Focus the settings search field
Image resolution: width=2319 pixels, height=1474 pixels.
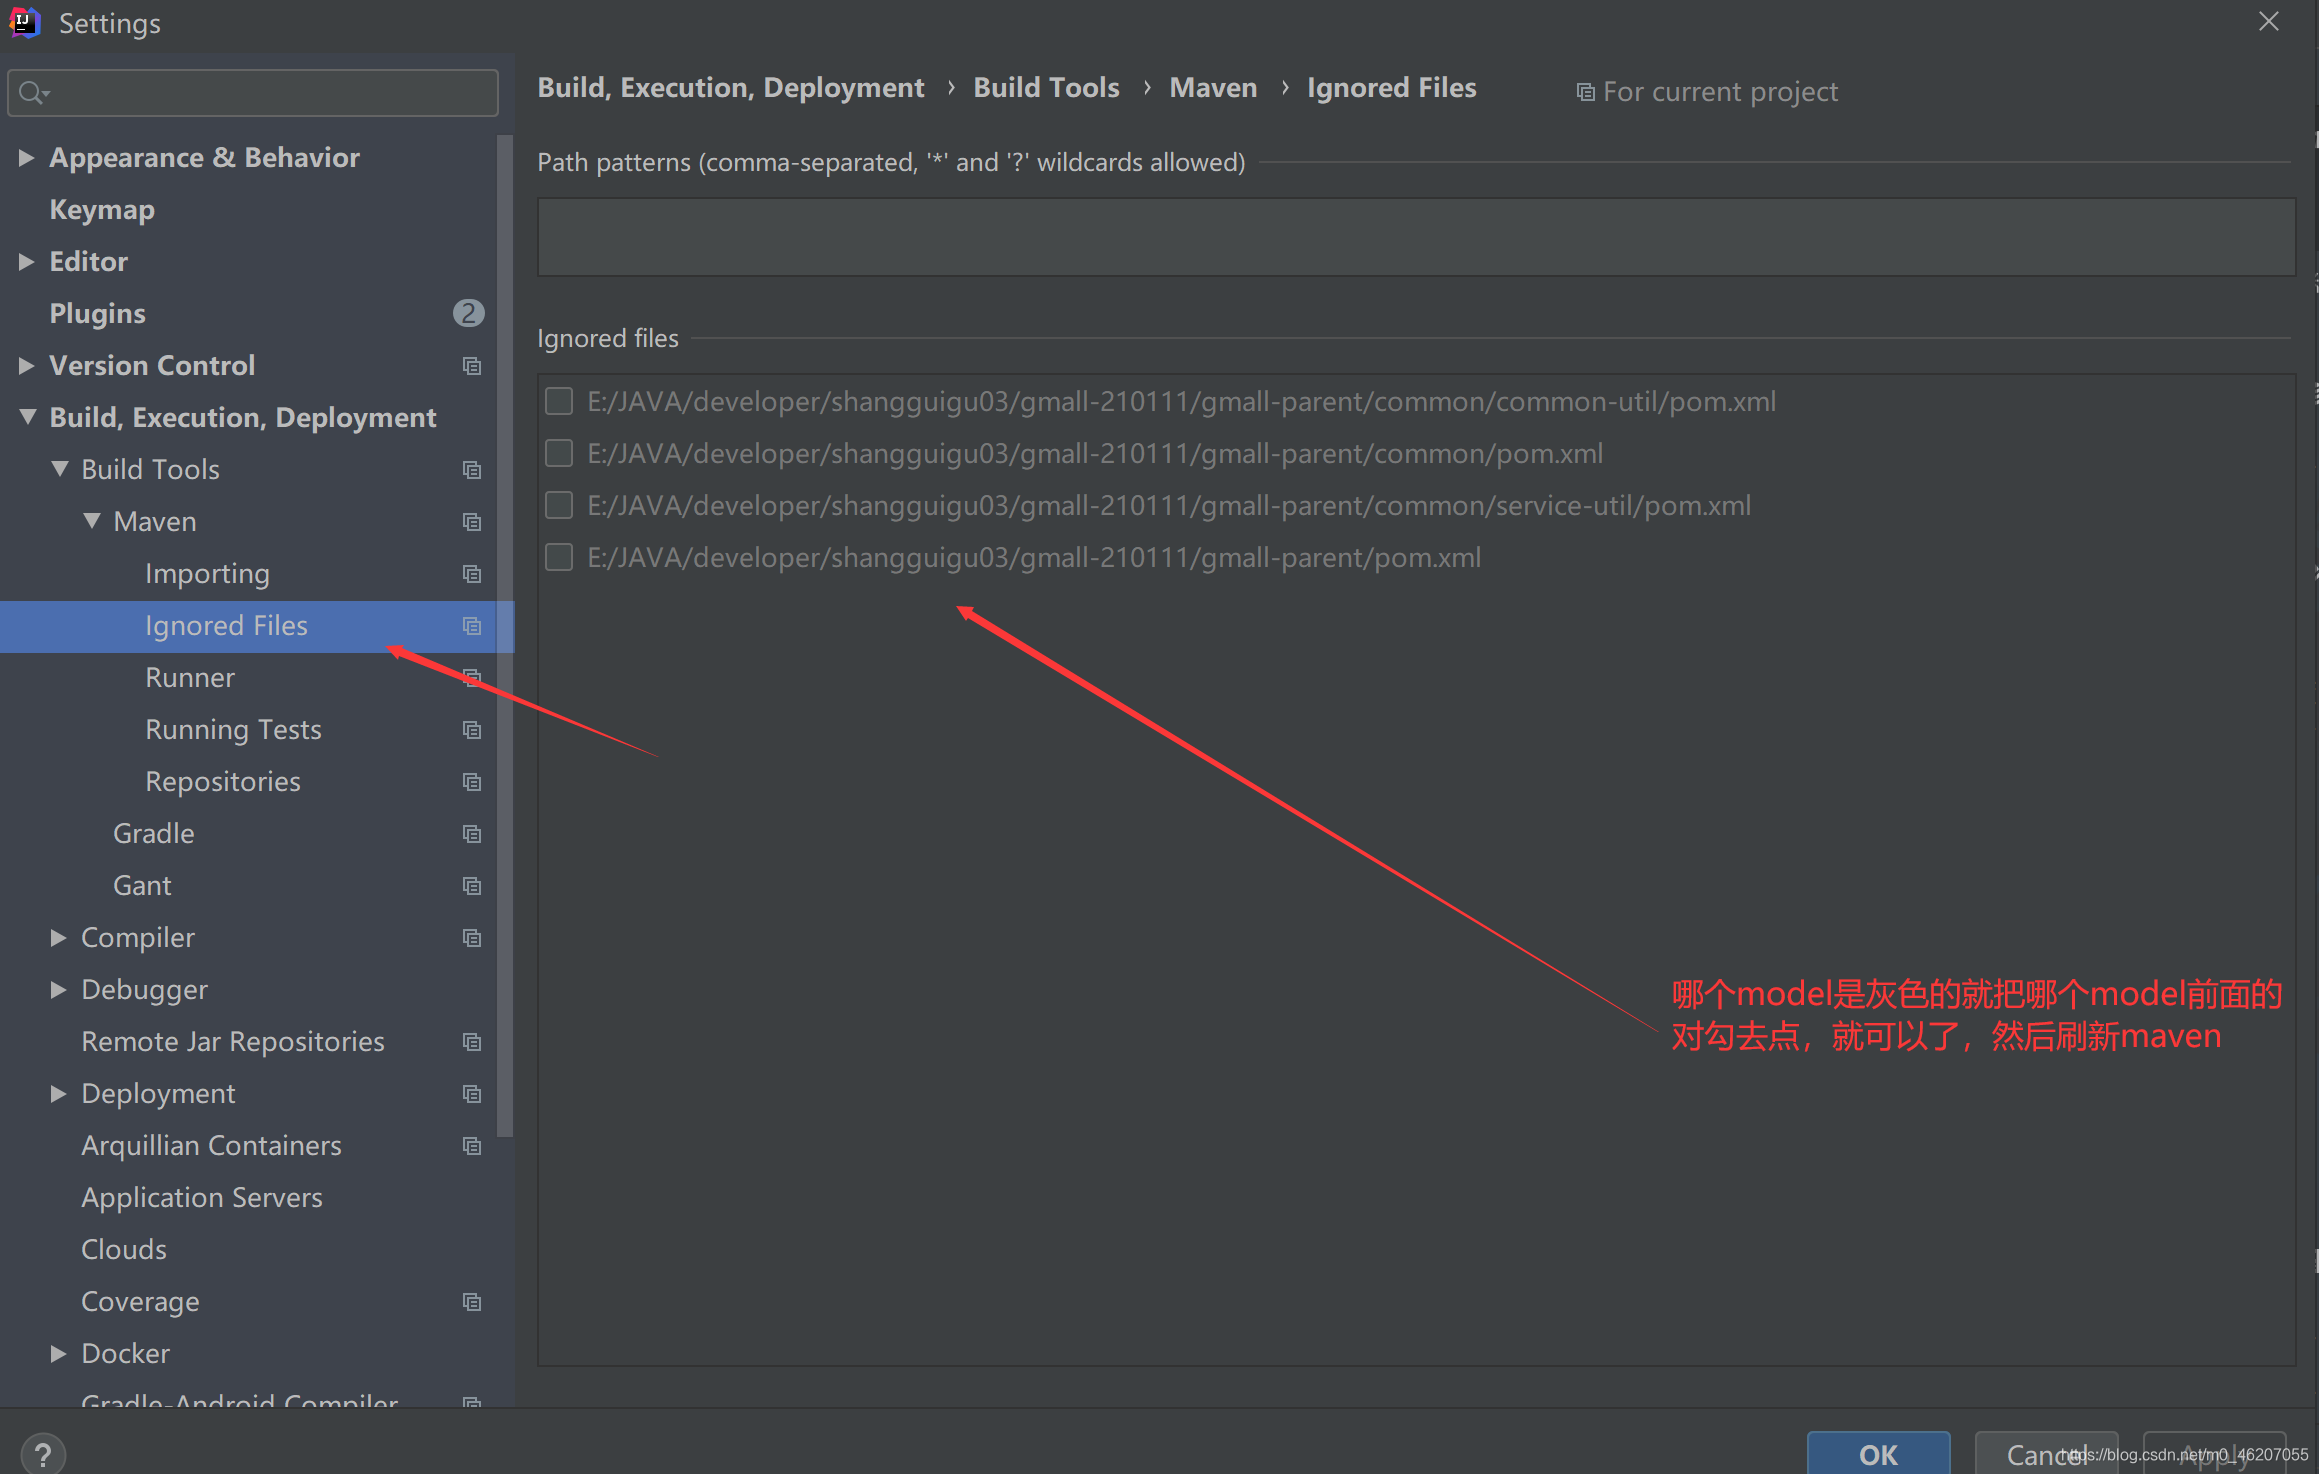pyautogui.click(x=253, y=93)
